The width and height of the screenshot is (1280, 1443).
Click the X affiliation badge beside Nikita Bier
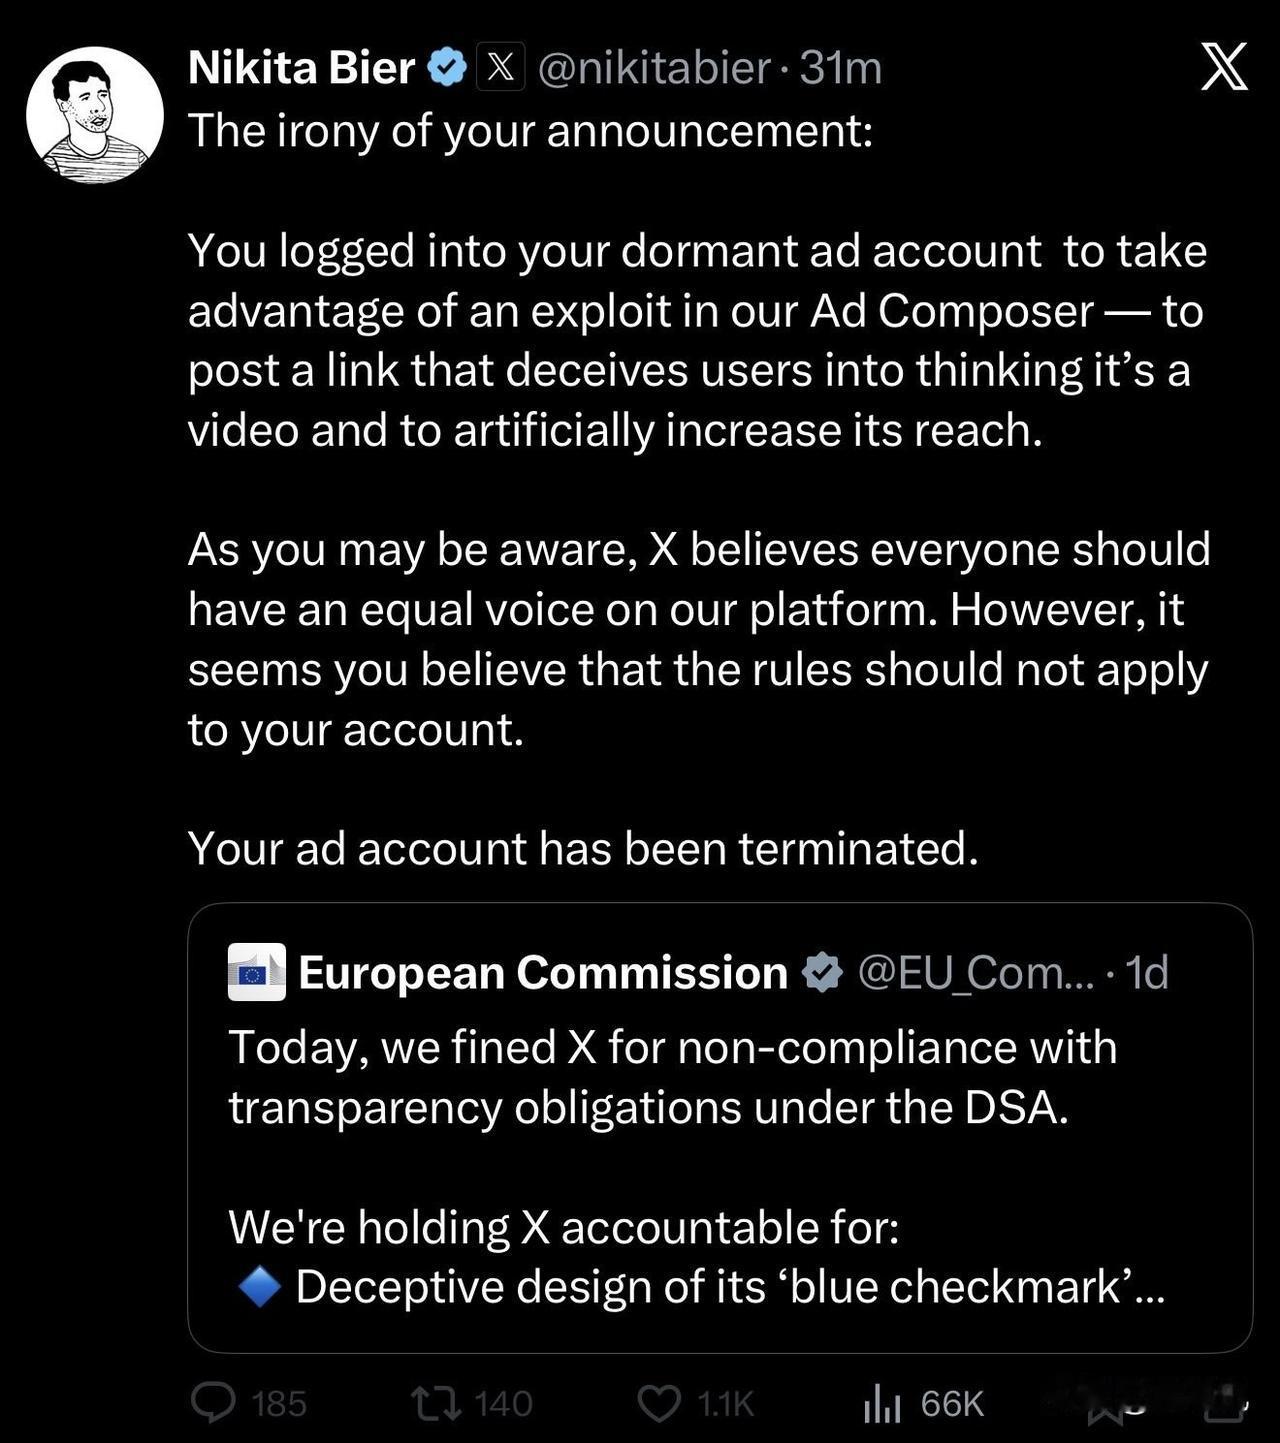click(x=500, y=68)
